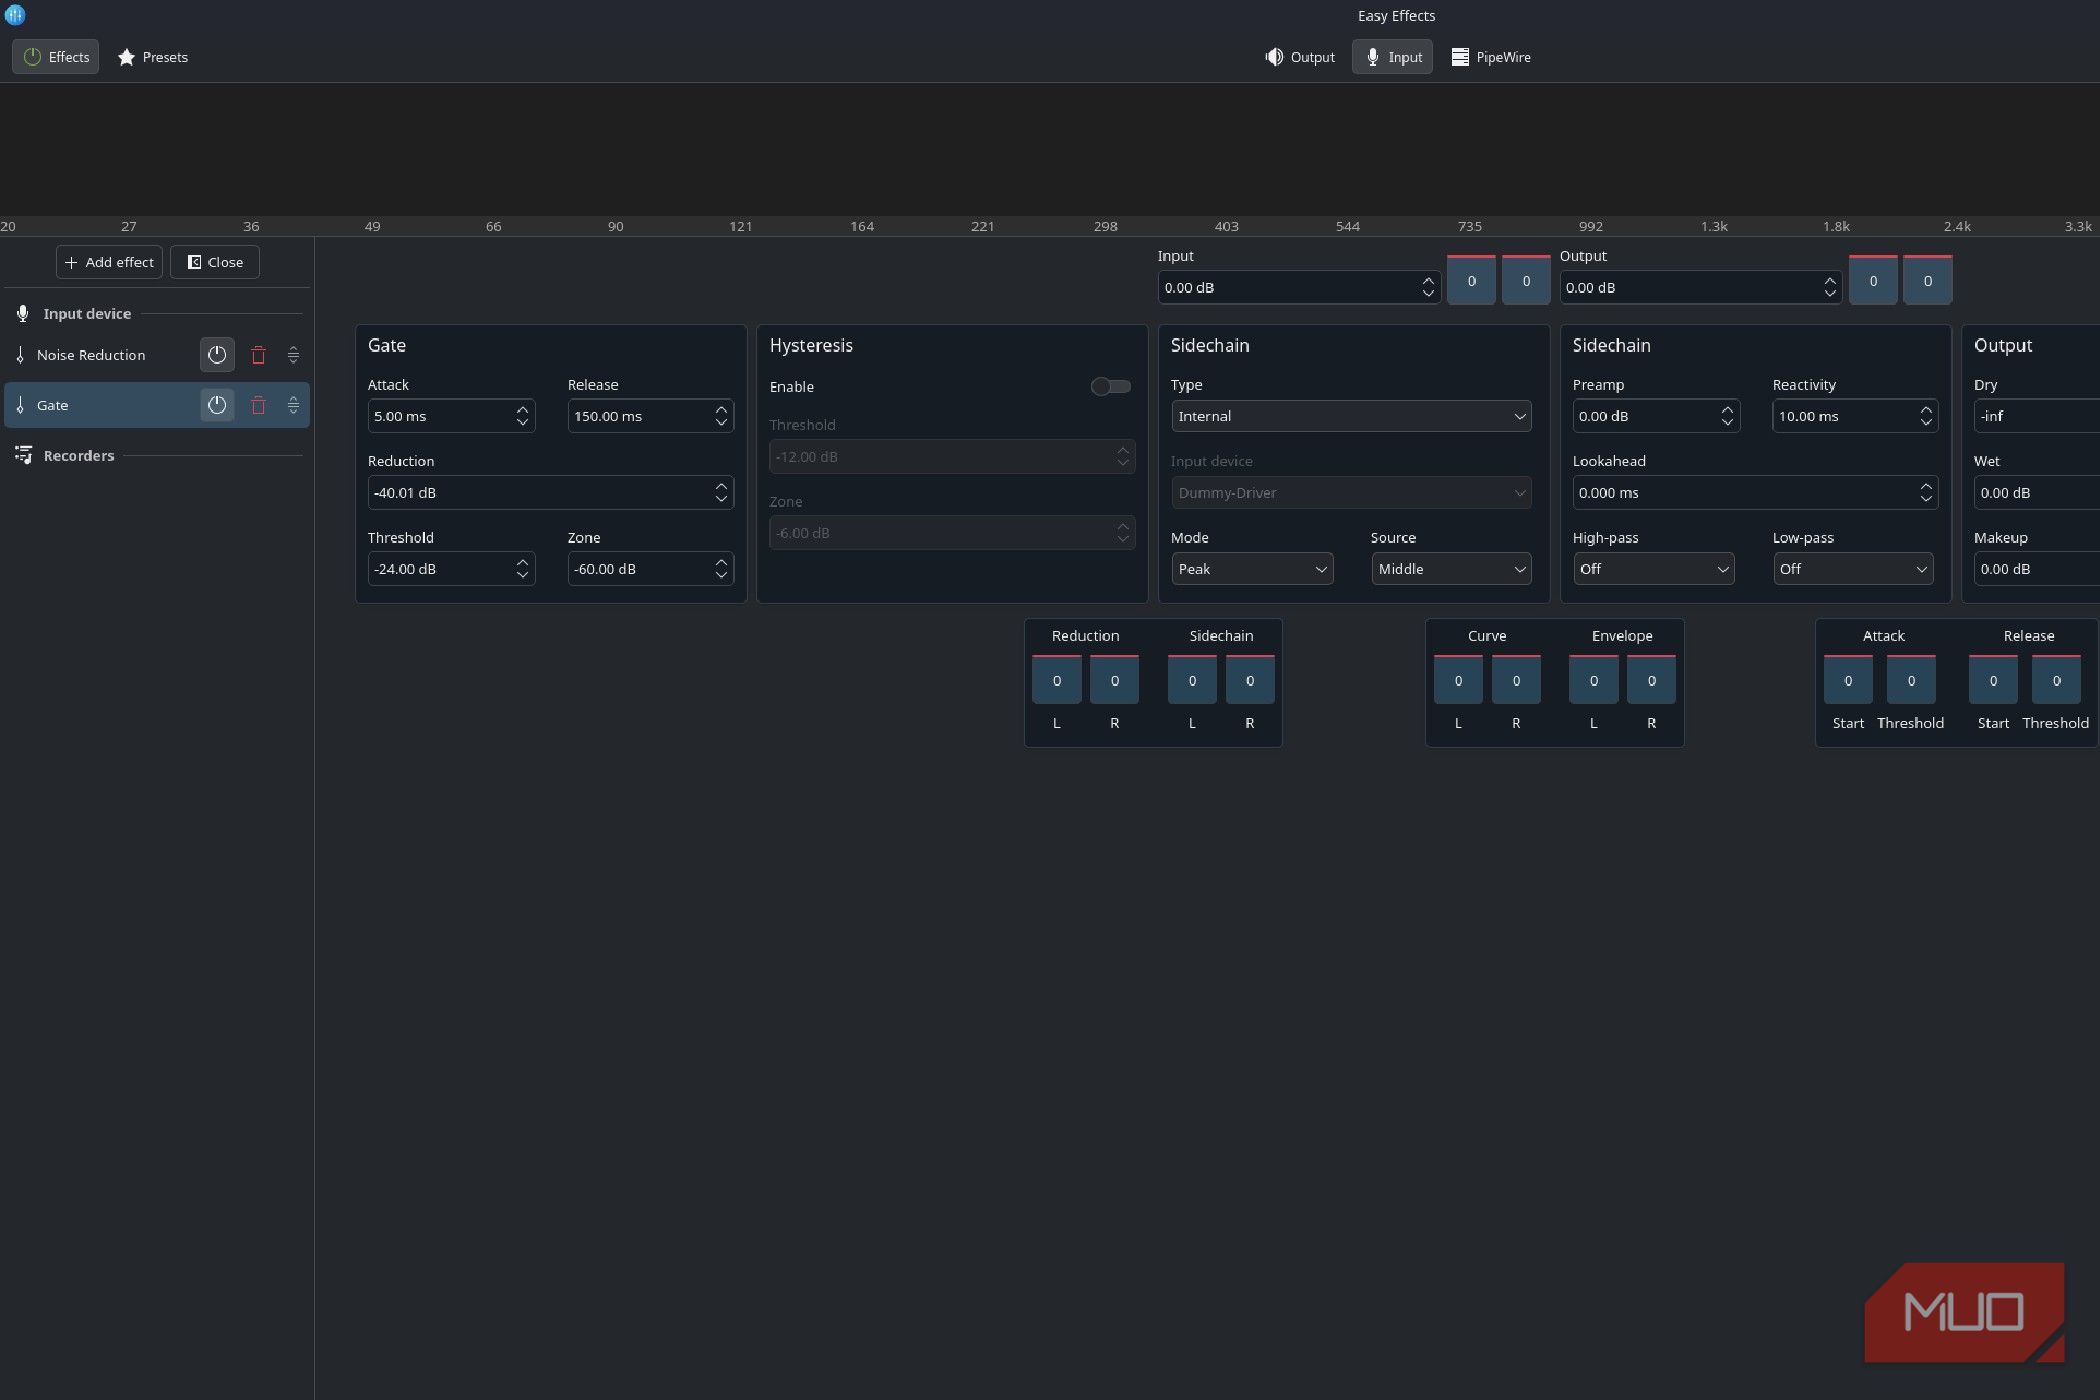The width and height of the screenshot is (2100, 1400).
Task: Click the Gate reorder handle
Action: tap(293, 405)
